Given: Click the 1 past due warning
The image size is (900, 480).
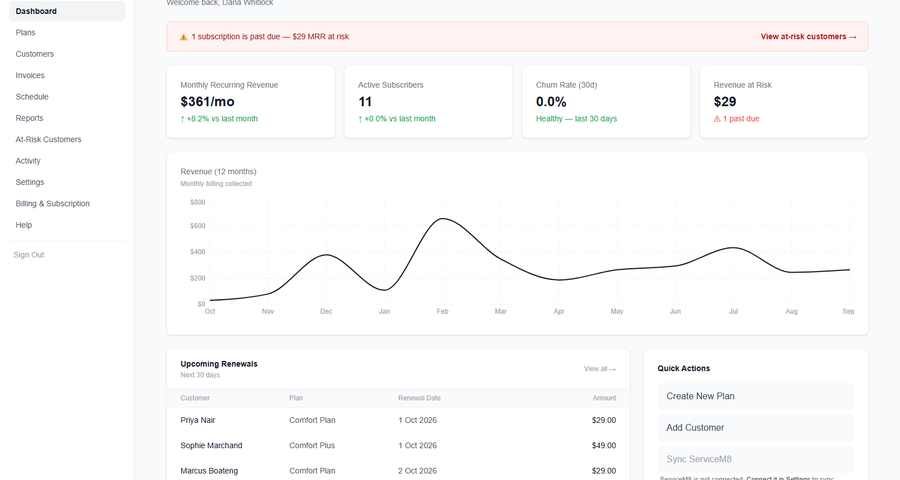Looking at the screenshot, I should coord(736,119).
